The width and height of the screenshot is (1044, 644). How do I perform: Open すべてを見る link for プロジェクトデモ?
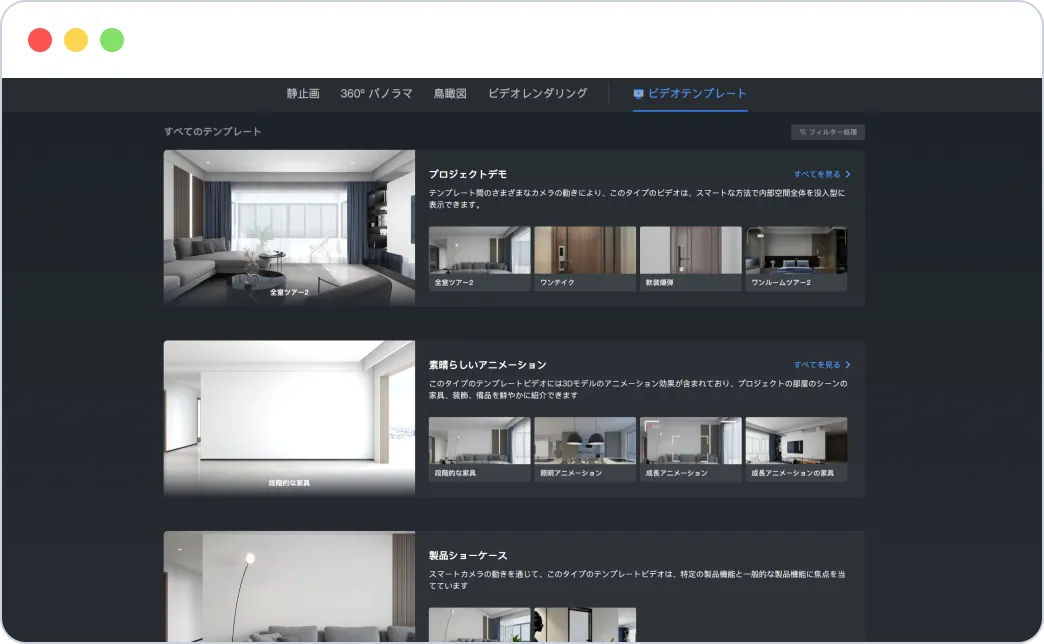point(822,174)
